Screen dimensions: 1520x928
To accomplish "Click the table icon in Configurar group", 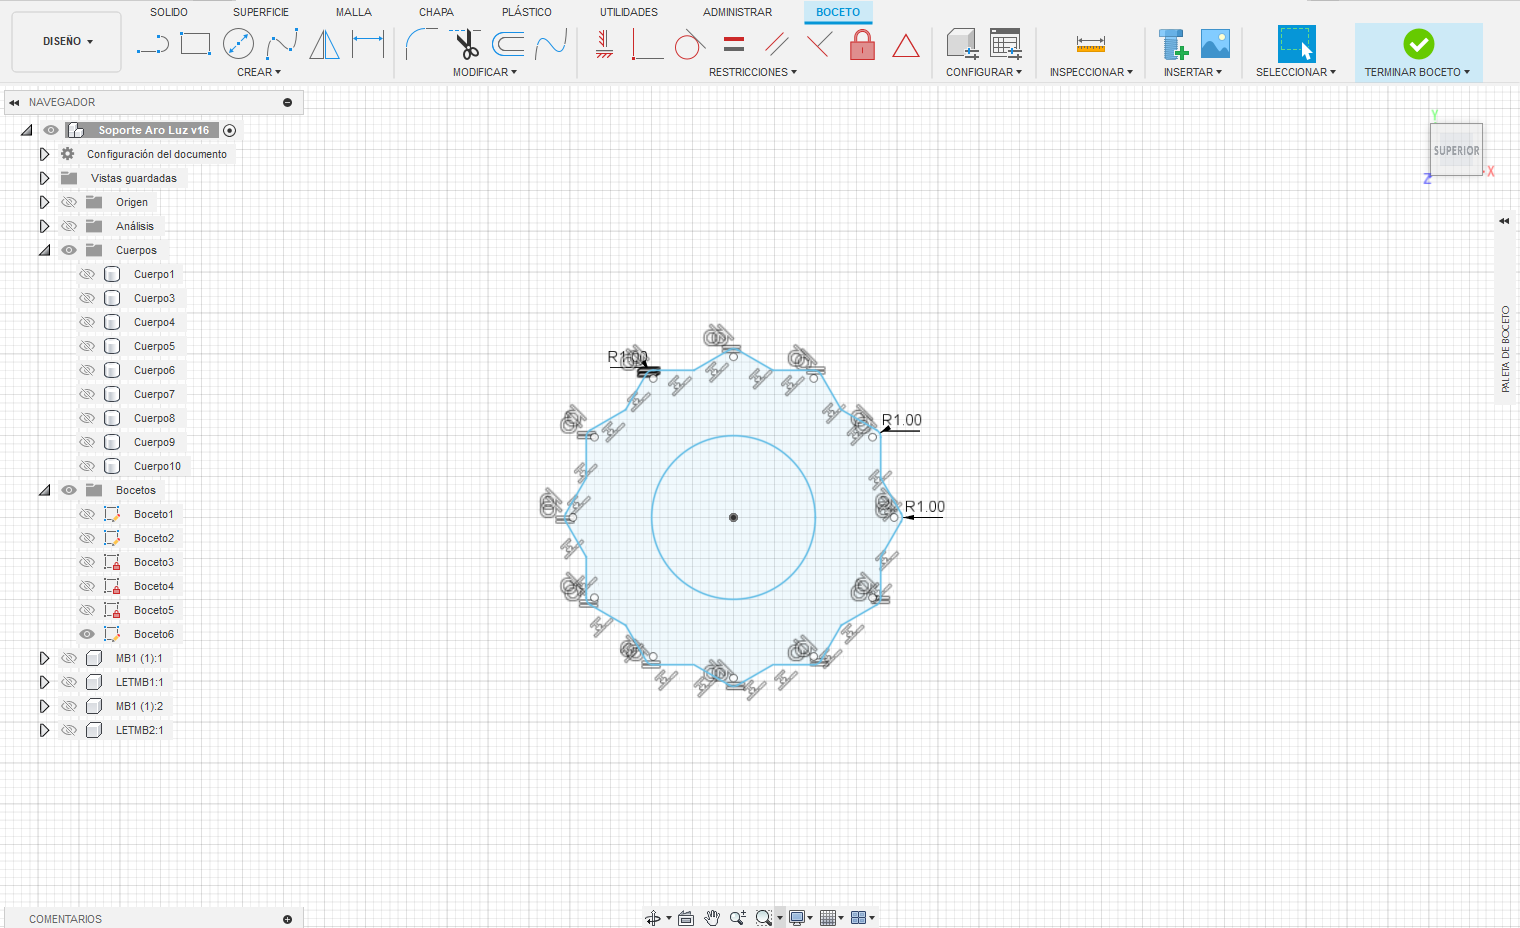I will click(1005, 44).
